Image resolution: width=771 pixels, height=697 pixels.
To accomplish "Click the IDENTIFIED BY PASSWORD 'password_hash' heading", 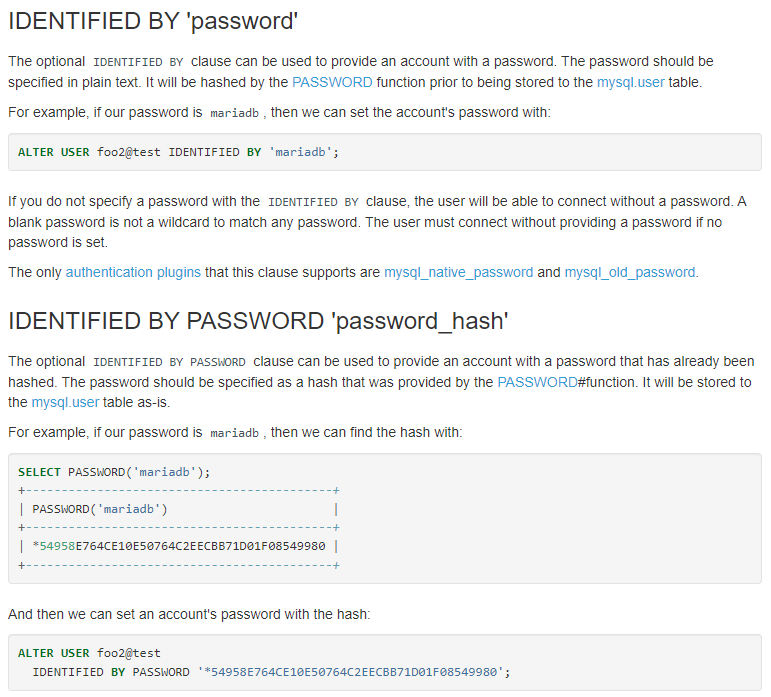I will click(258, 321).
